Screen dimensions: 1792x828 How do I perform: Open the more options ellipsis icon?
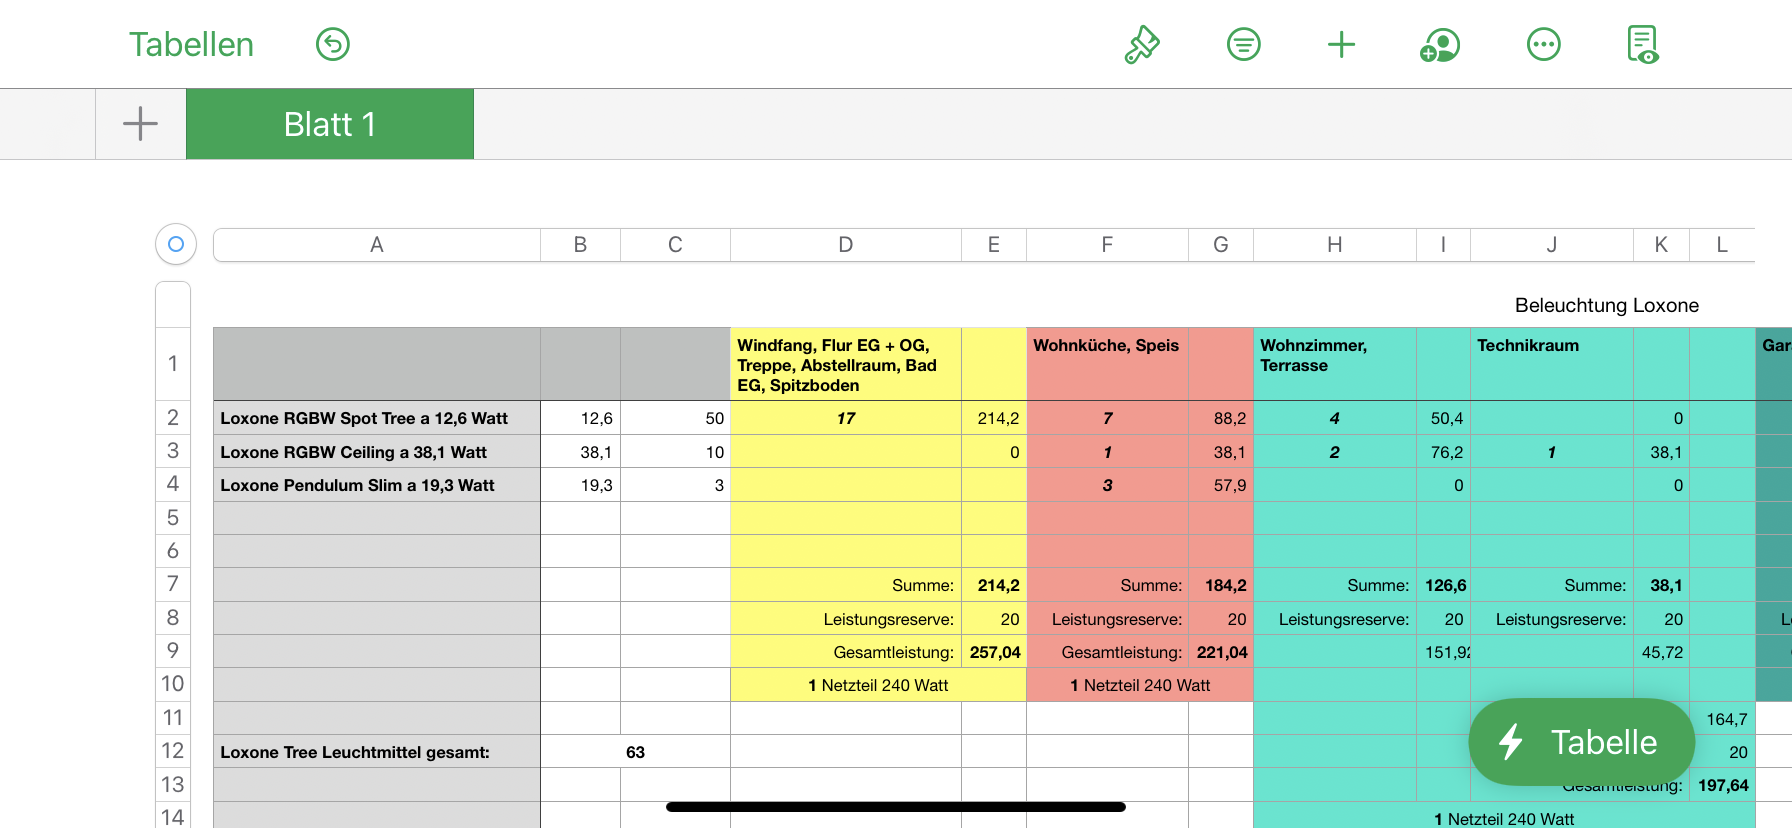click(1544, 44)
